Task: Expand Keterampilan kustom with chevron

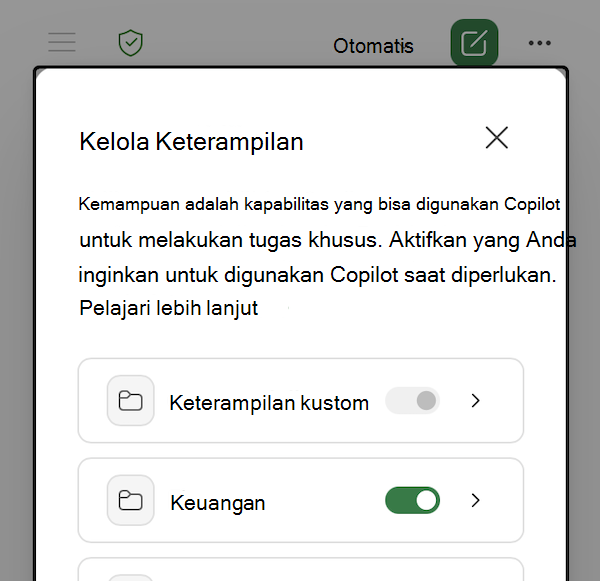Action: coord(476,400)
